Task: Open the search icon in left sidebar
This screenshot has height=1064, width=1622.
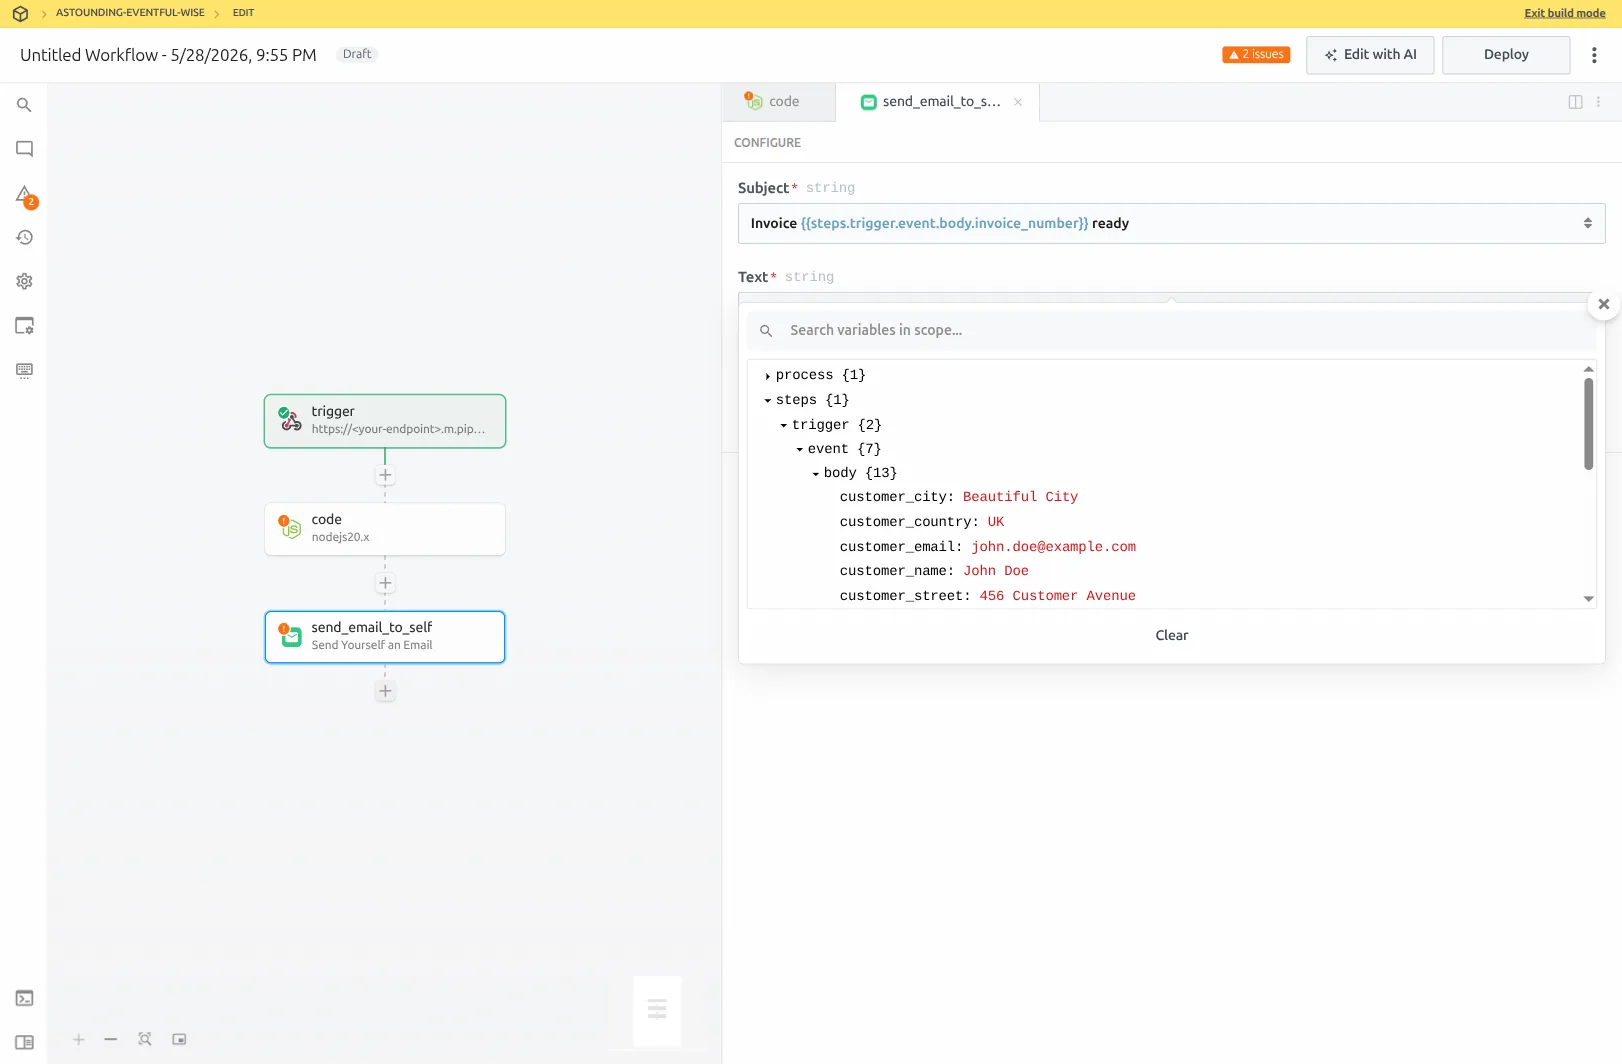Action: pos(24,105)
